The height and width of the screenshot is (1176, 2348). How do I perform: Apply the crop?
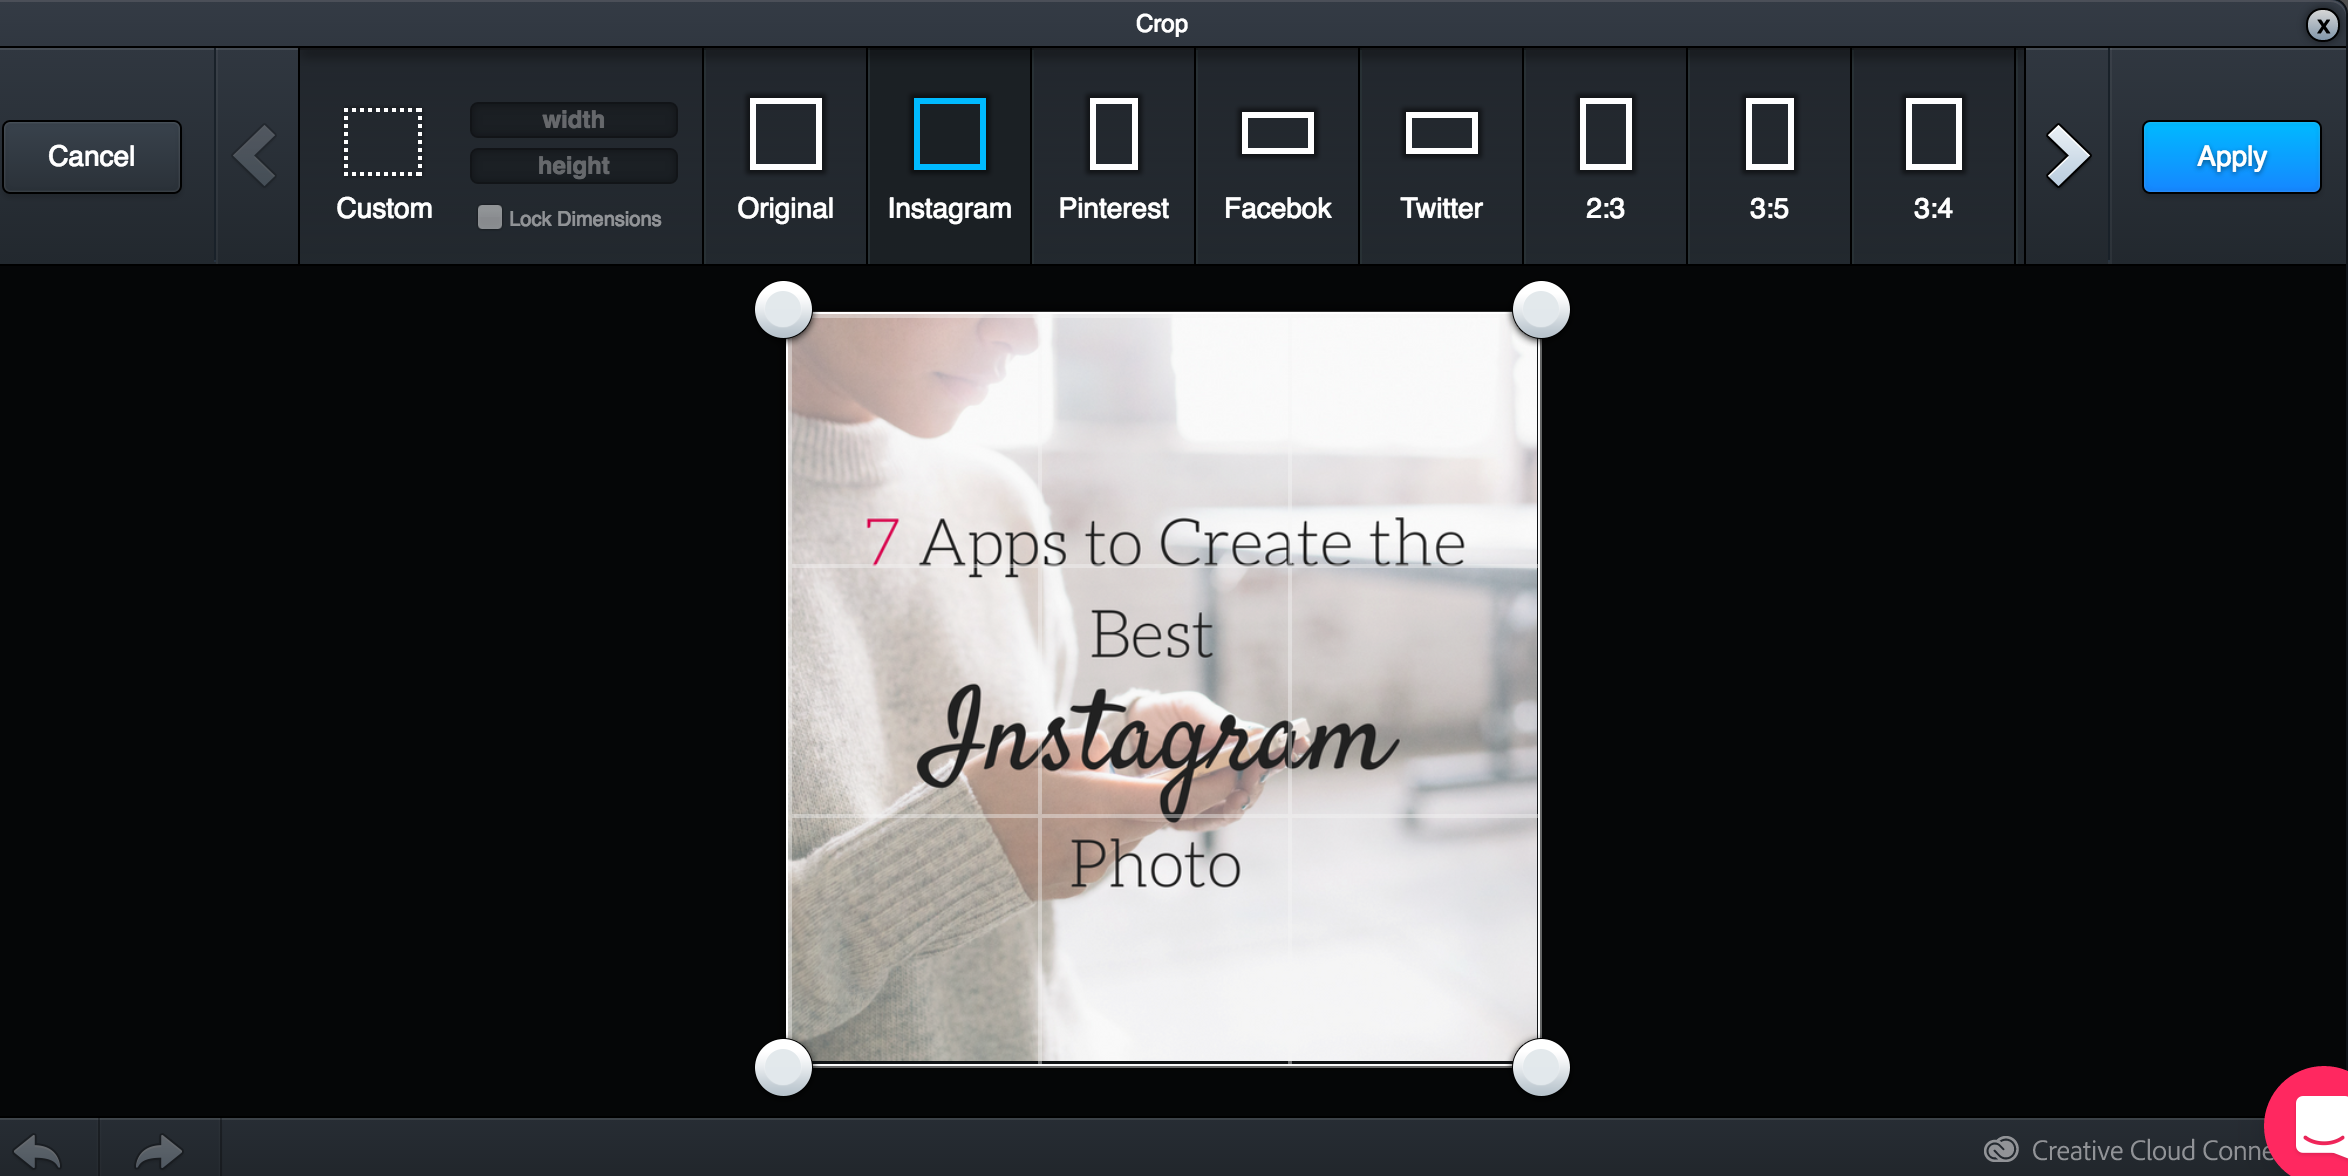[x=2231, y=157]
